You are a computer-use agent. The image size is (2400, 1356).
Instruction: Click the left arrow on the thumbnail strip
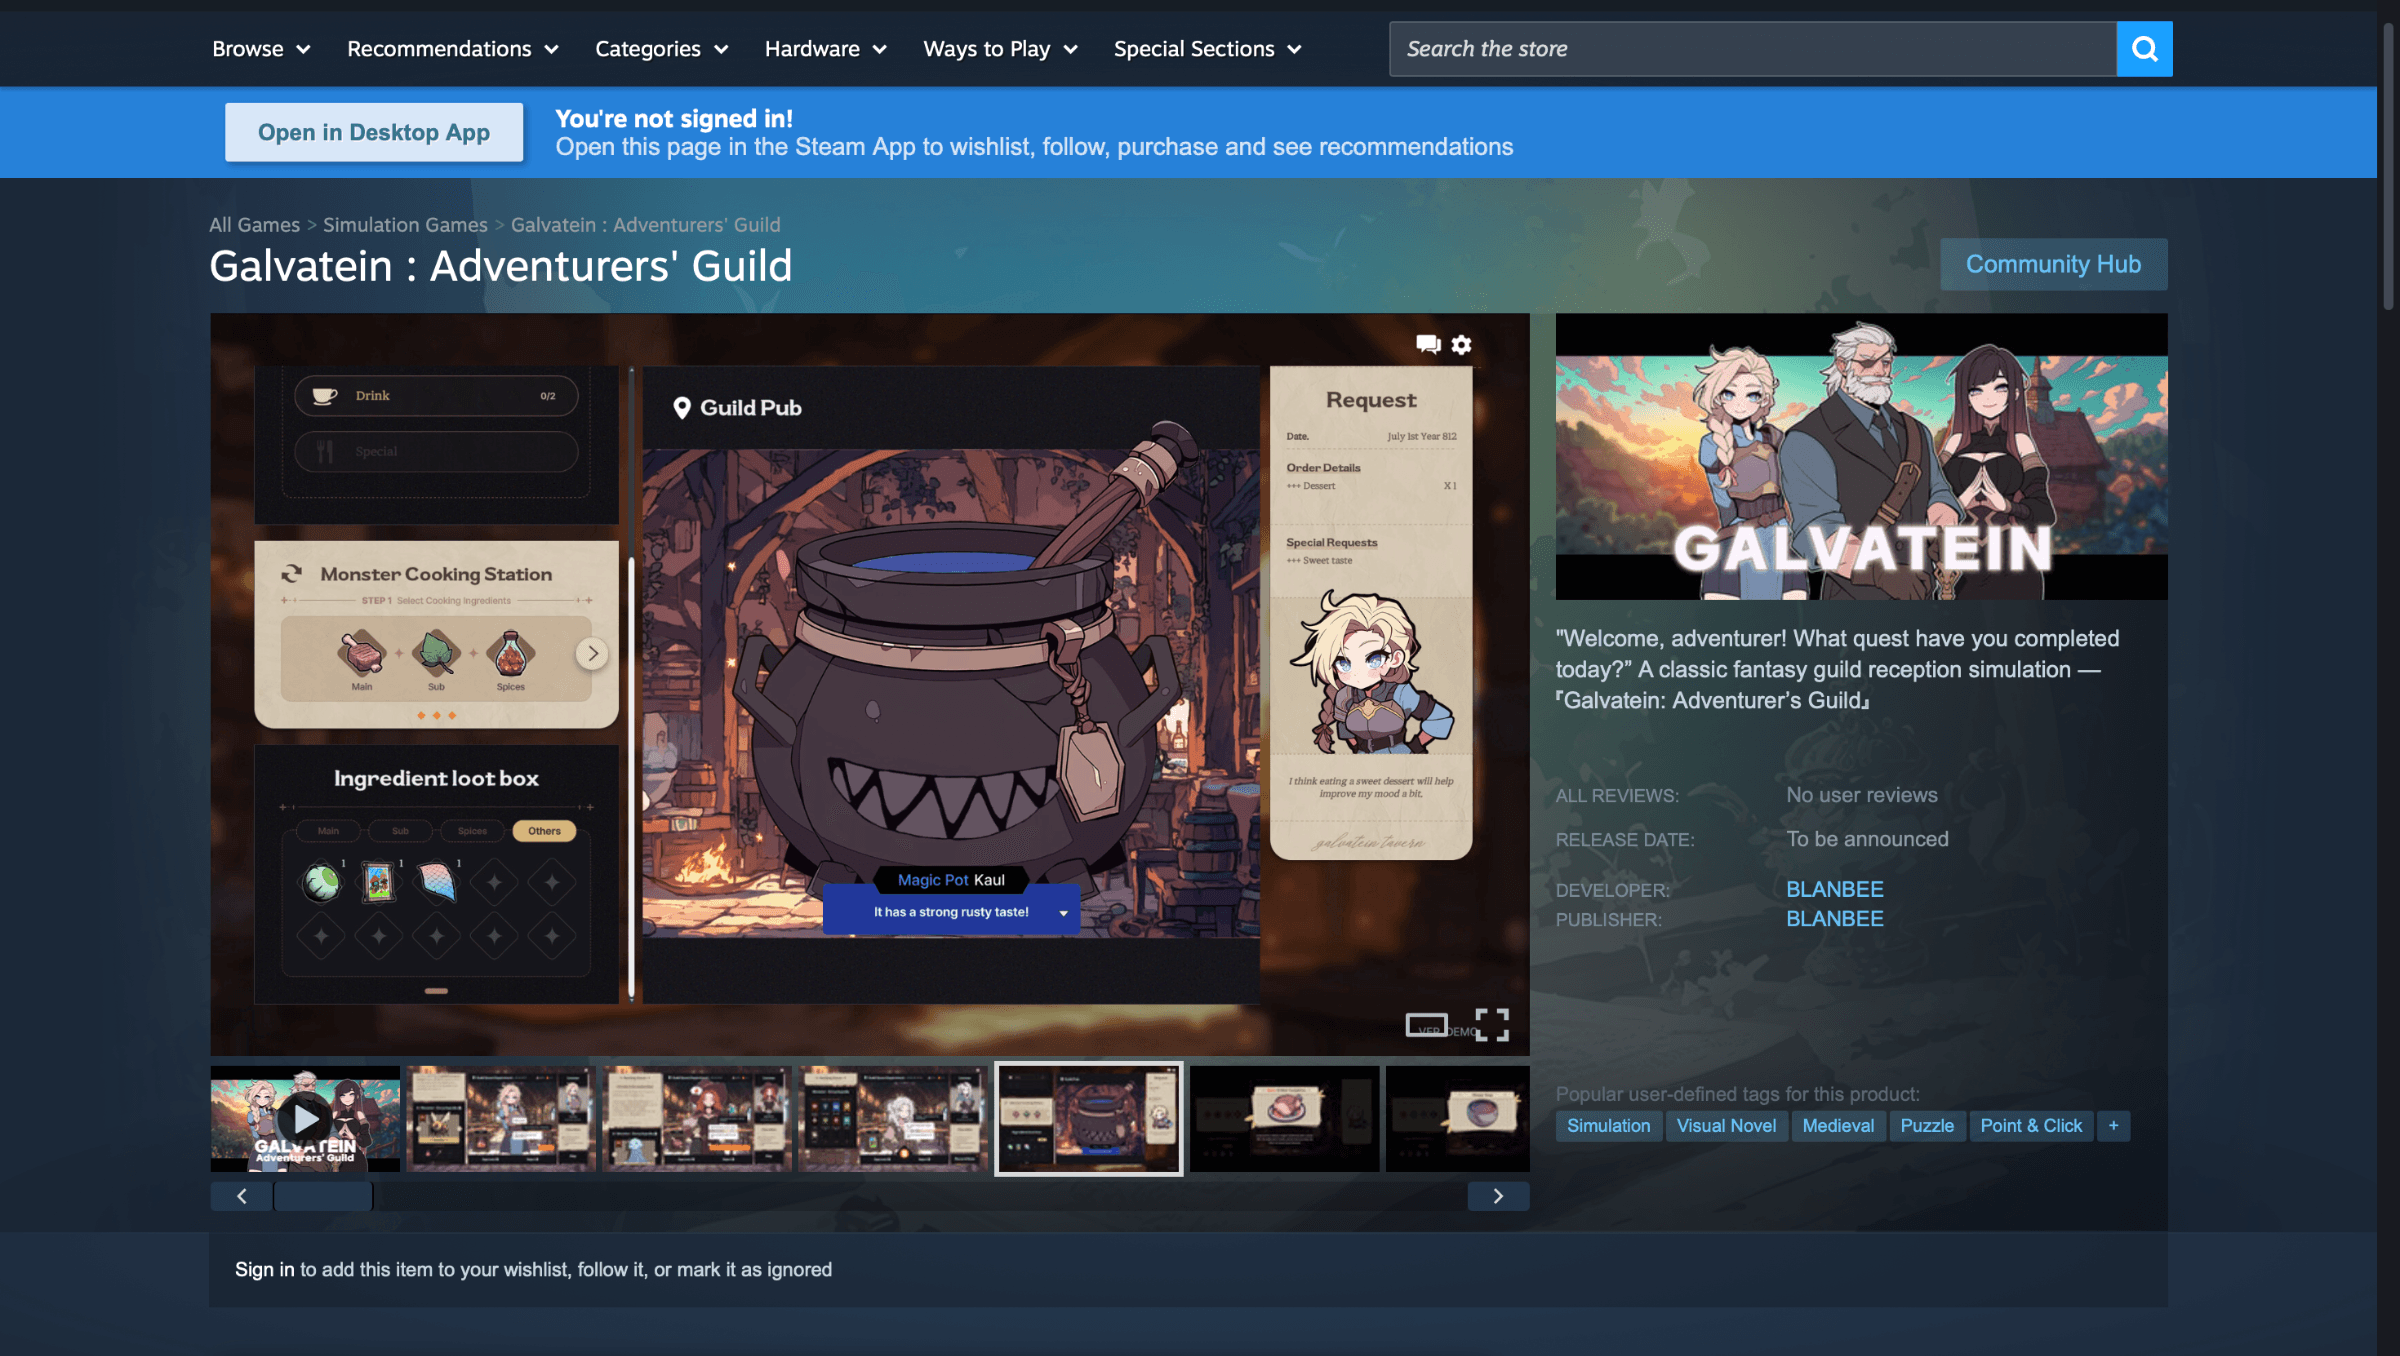coord(241,1196)
